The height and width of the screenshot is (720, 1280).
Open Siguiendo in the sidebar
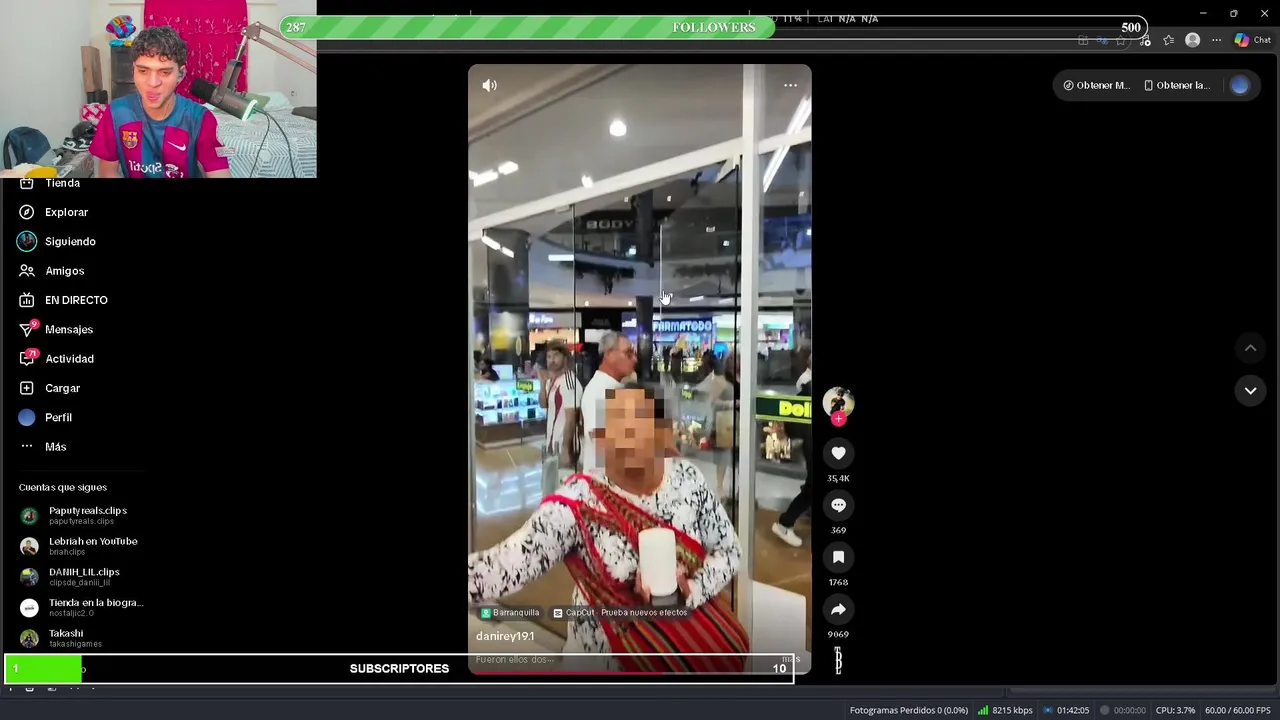[x=70, y=241]
